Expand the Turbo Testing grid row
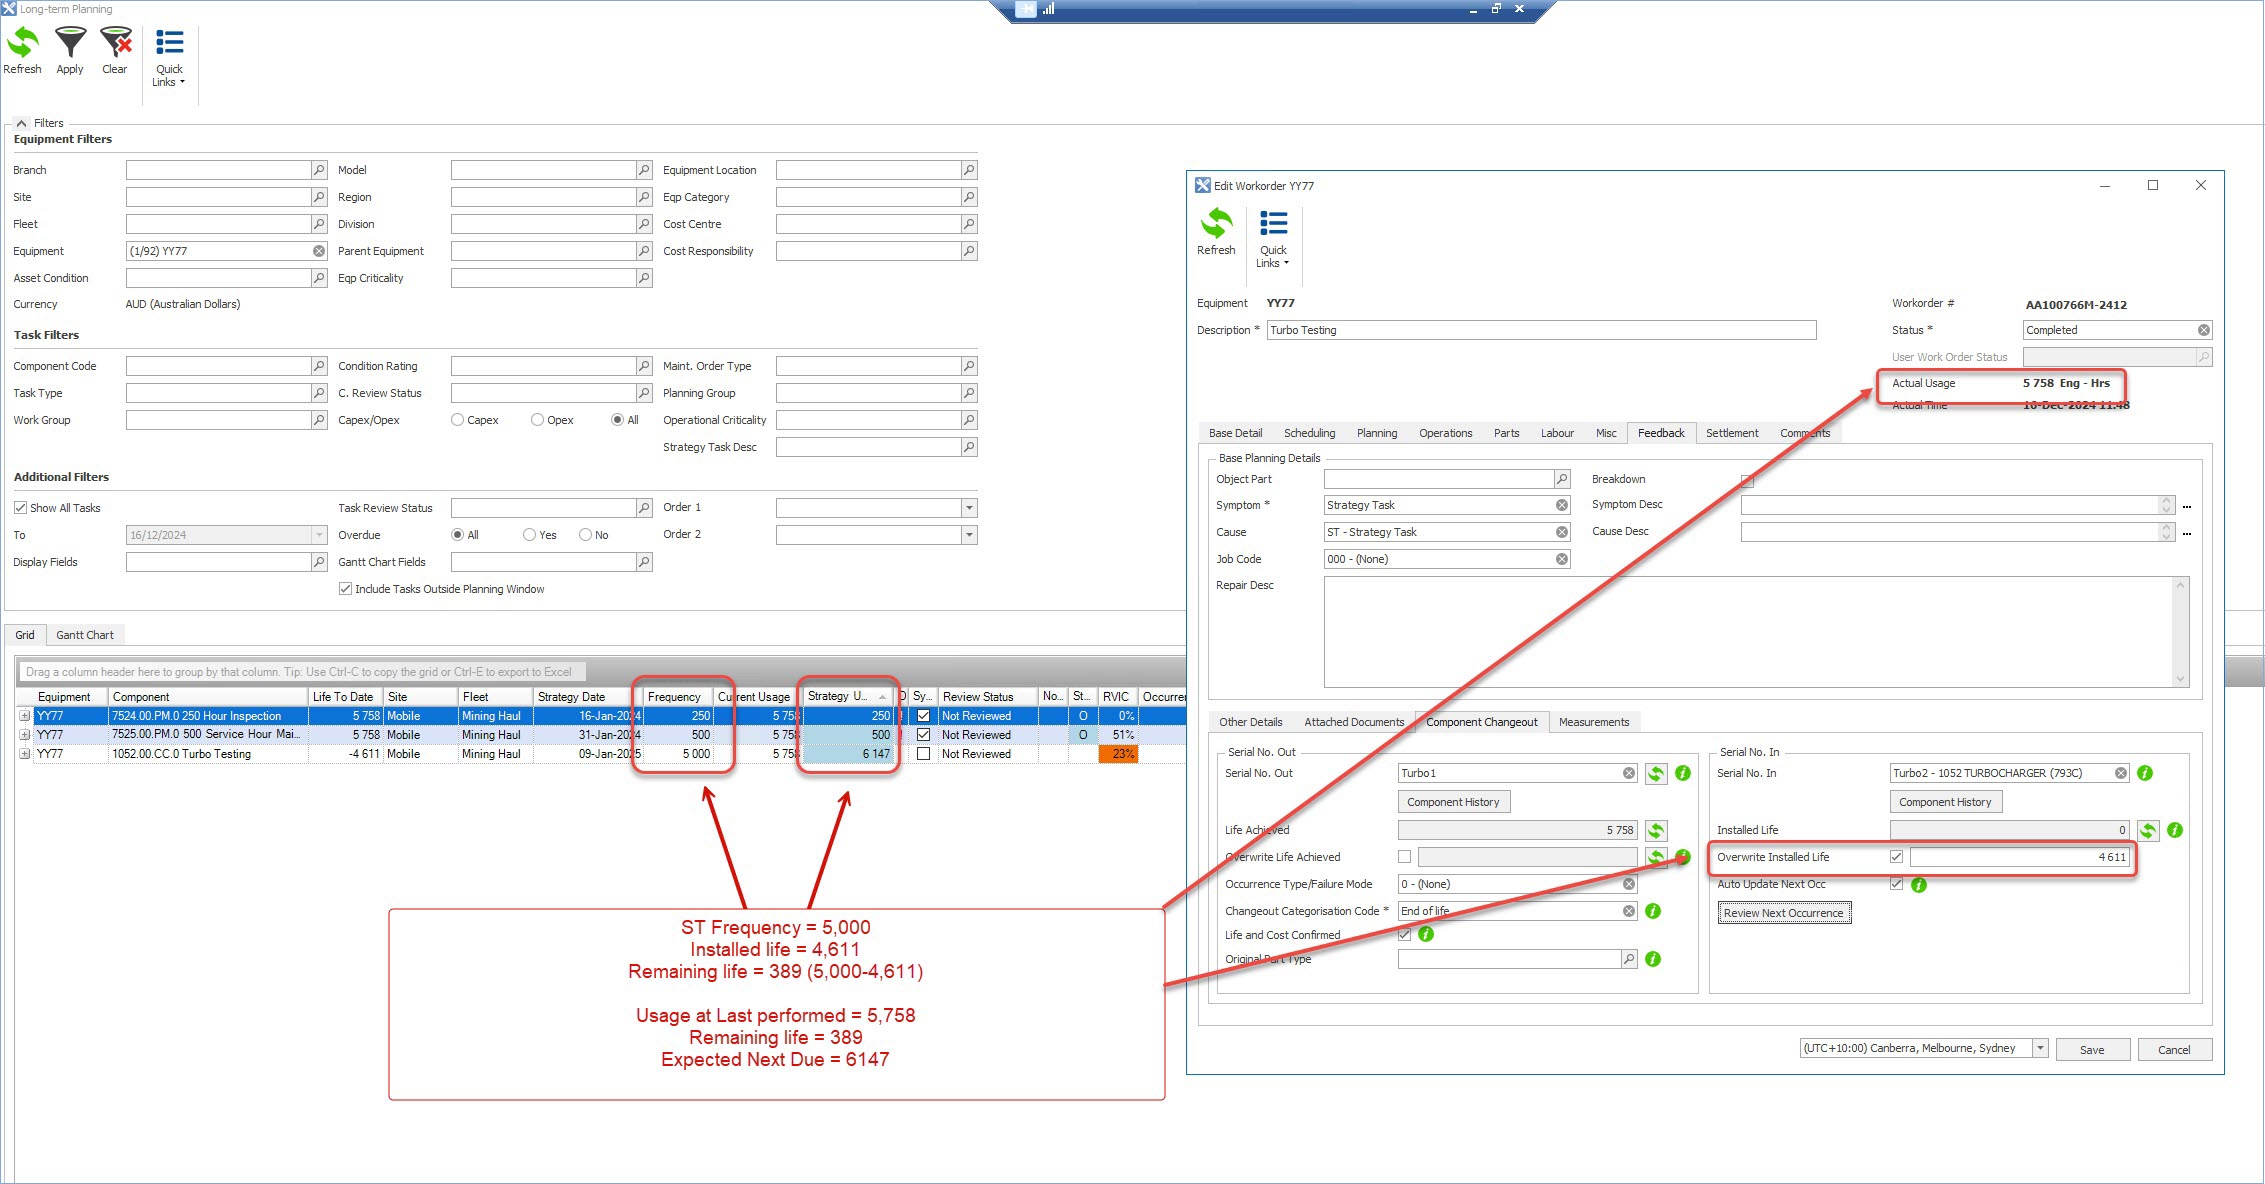This screenshot has width=2265, height=1184. [24, 754]
